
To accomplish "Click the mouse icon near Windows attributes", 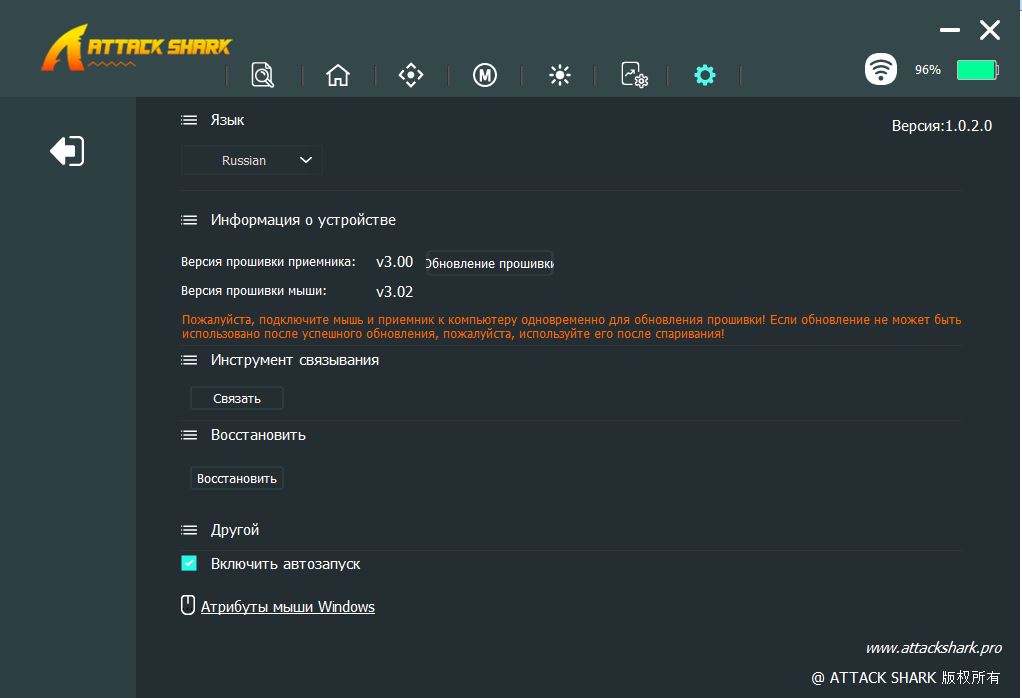I will click(188, 605).
